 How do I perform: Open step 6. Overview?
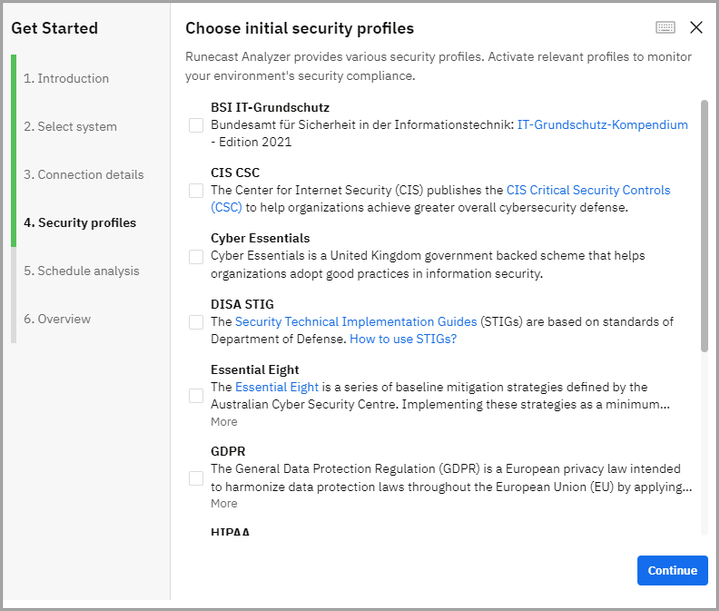point(57,319)
